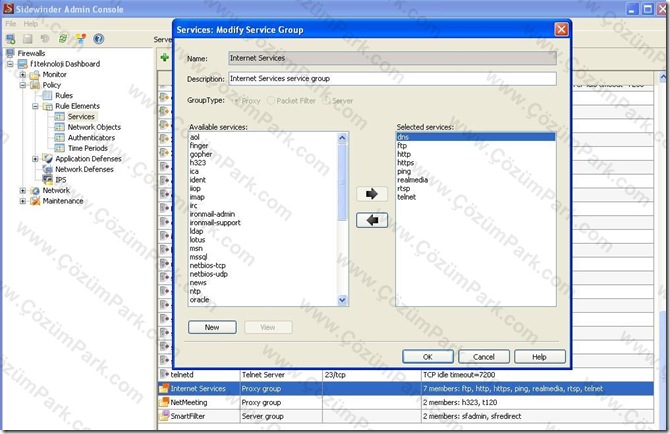This screenshot has height=434, width=670.
Task: Select the Server group type radio
Action: pos(327,101)
